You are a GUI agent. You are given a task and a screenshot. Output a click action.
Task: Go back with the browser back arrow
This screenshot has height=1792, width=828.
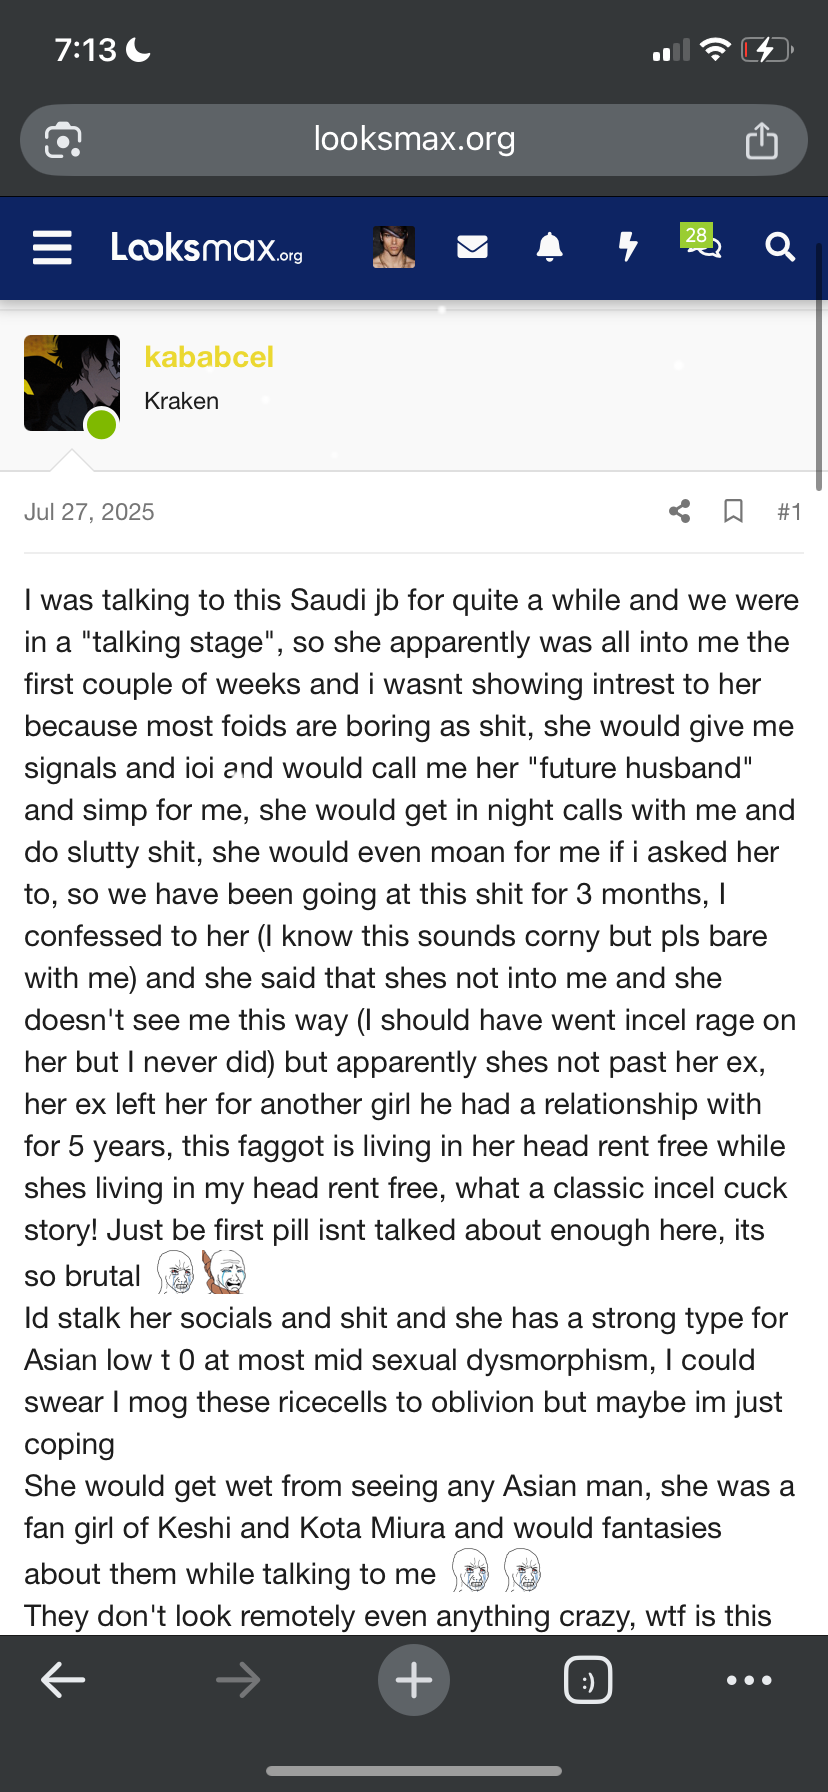pyautogui.click(x=63, y=1680)
